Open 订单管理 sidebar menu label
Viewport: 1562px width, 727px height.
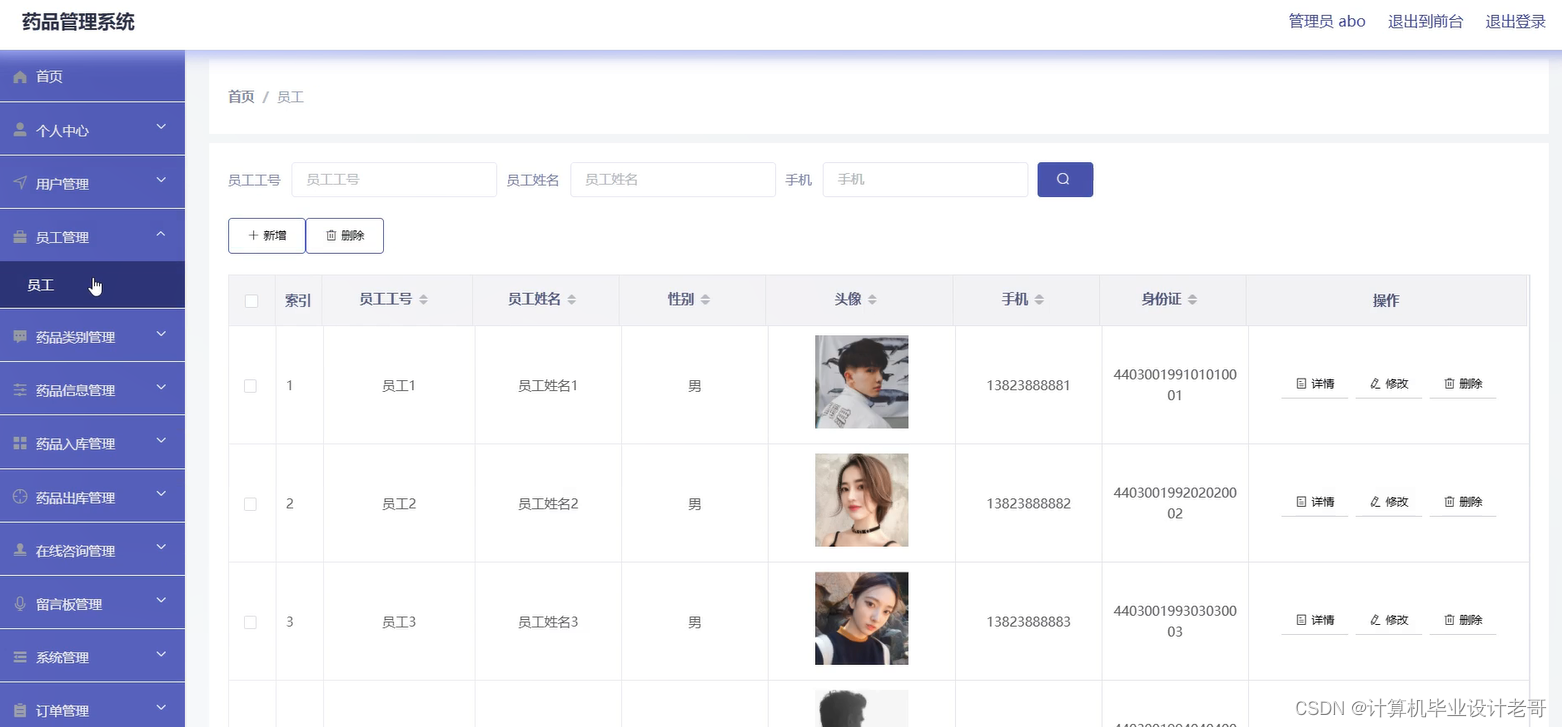(62, 711)
